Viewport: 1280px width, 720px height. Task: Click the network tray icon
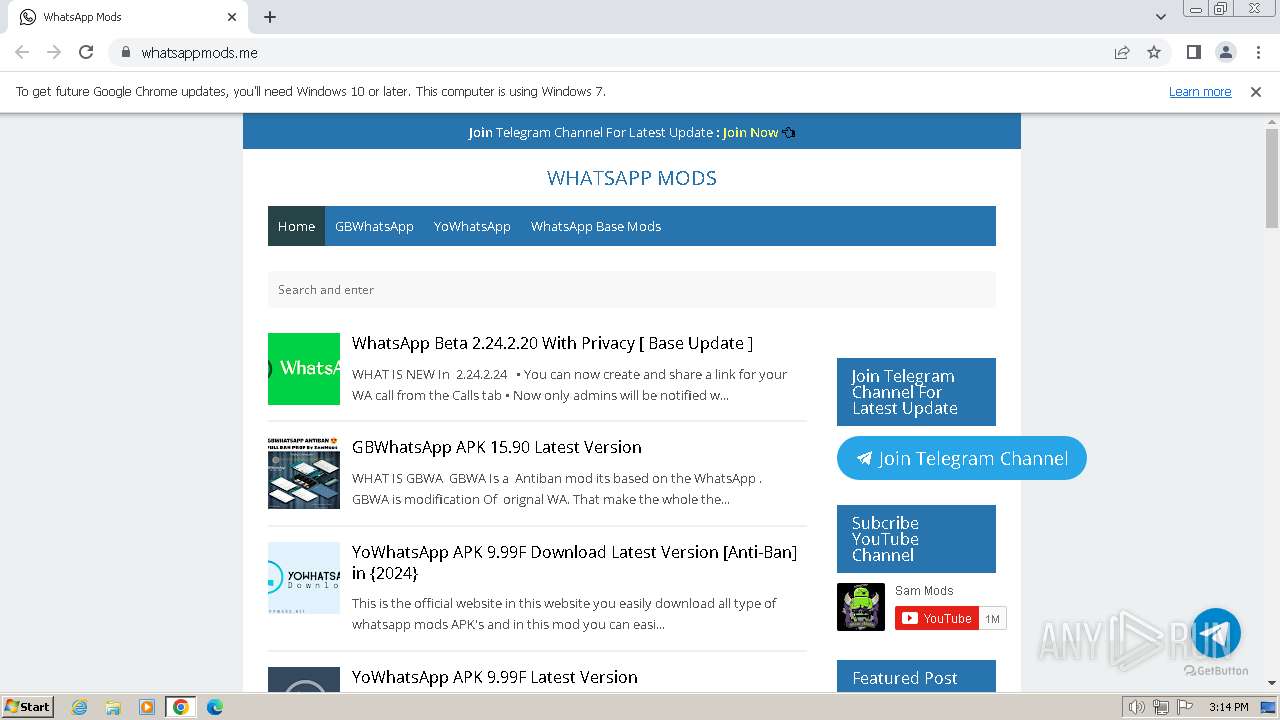point(1161,707)
